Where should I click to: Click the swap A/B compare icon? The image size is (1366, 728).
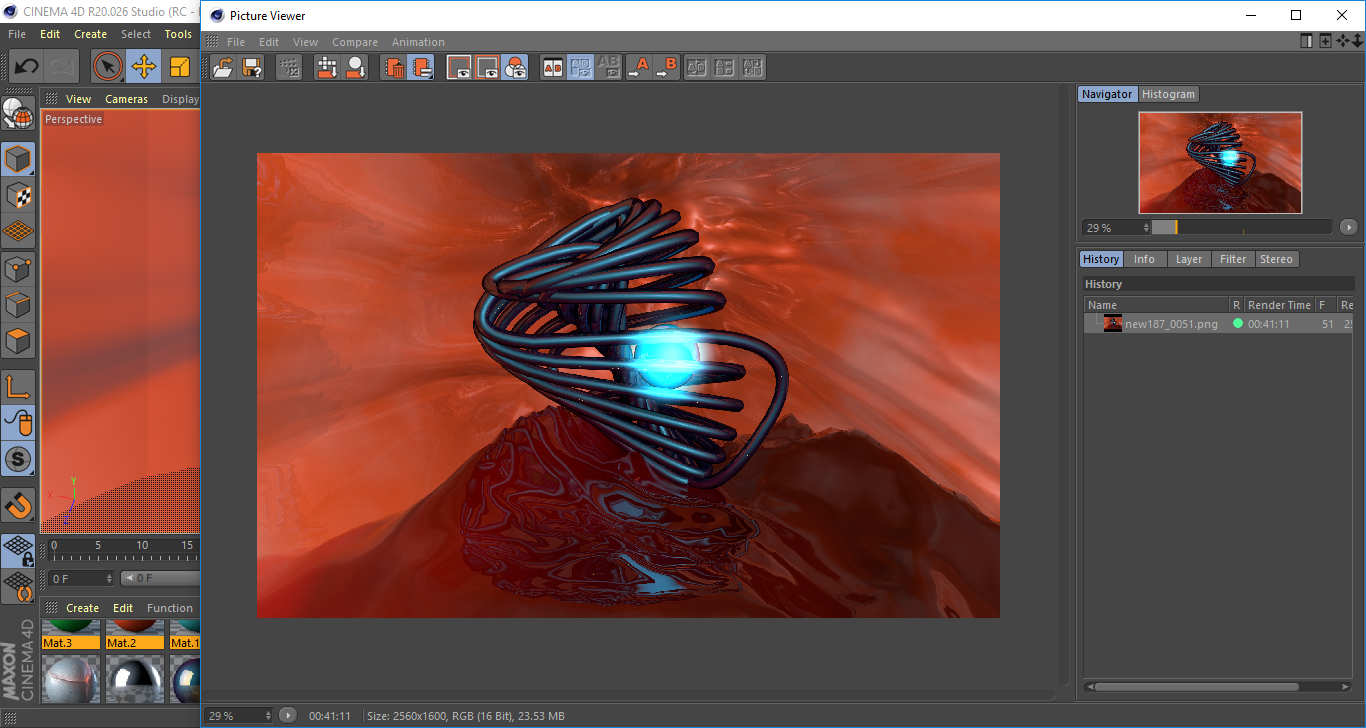pos(697,68)
